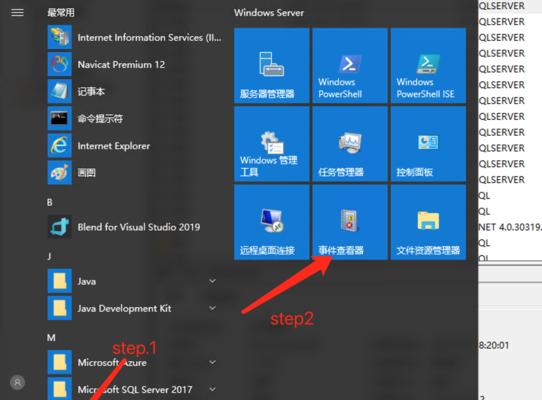The width and height of the screenshot is (542, 400).
Task: Open Internet Explorer
Action: (x=135, y=146)
